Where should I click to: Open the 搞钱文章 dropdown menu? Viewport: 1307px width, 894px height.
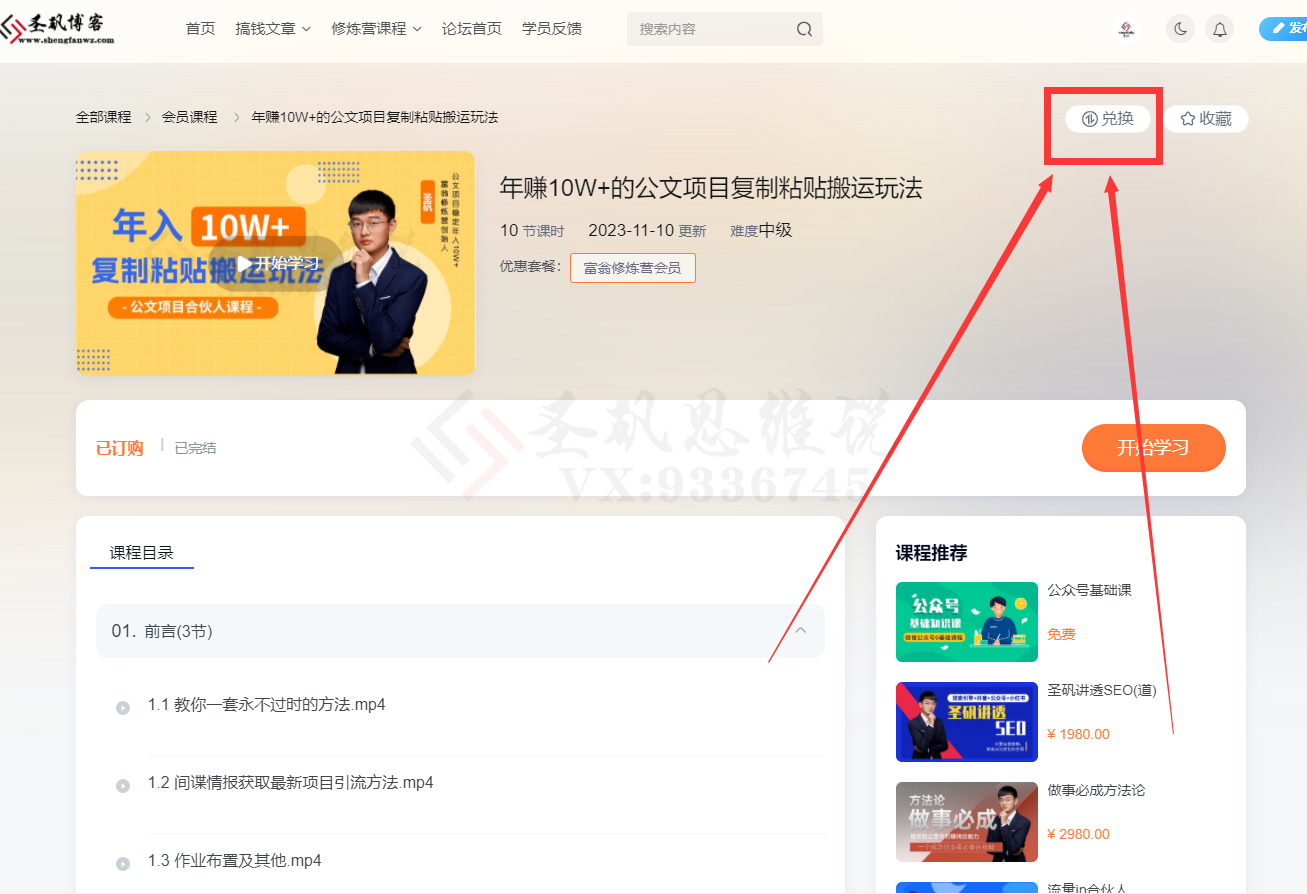tap(273, 29)
